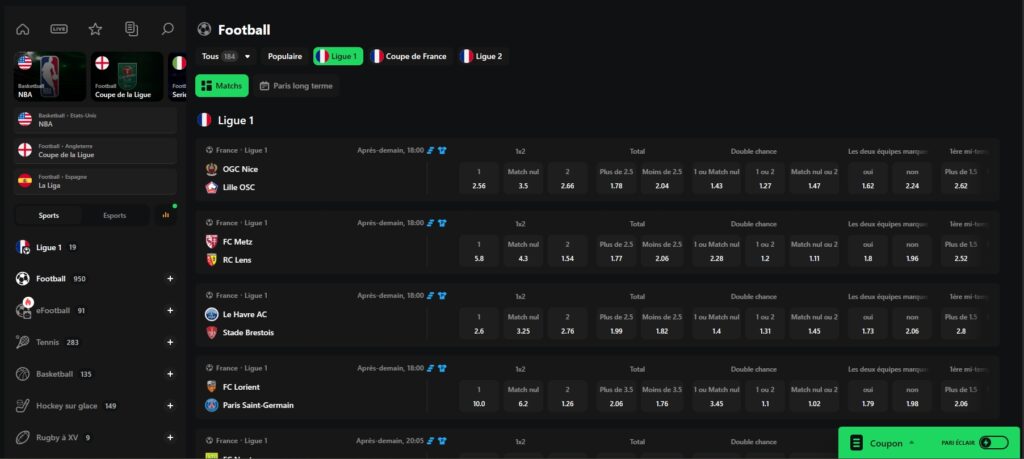The height and width of the screenshot is (459, 1024).
Task: Go to the home icon
Action: pyautogui.click(x=23, y=29)
